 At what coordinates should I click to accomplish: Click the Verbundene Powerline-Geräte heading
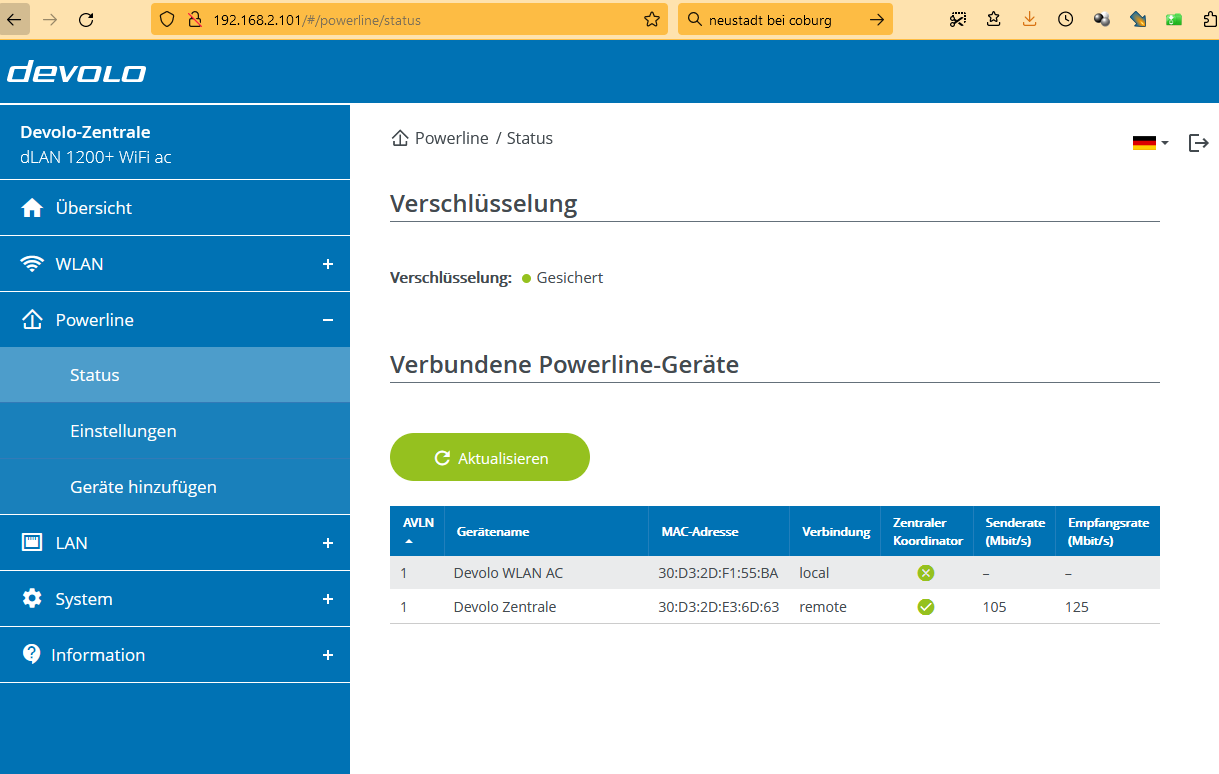564,365
